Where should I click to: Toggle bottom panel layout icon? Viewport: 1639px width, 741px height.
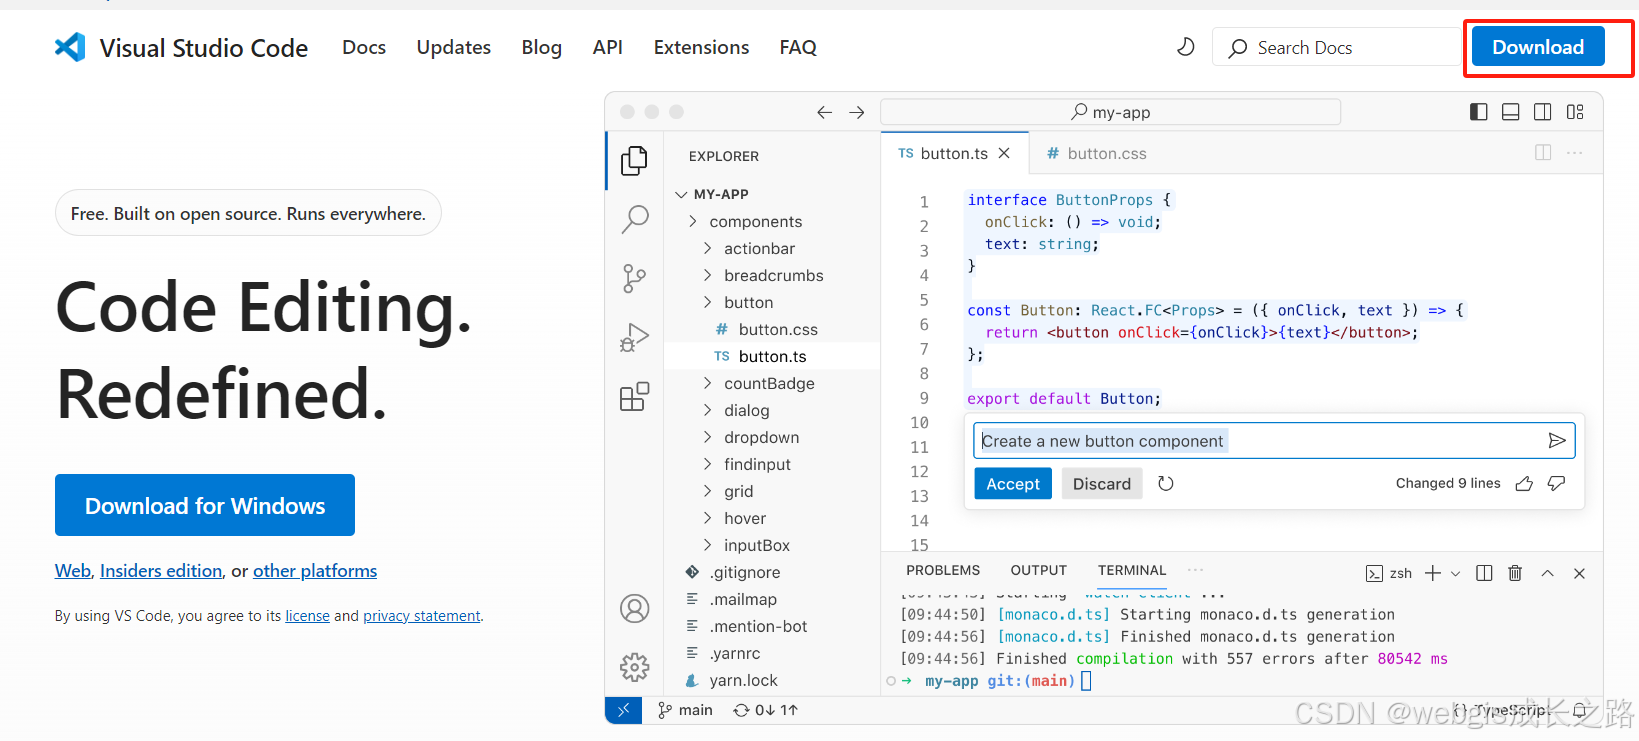click(x=1511, y=112)
